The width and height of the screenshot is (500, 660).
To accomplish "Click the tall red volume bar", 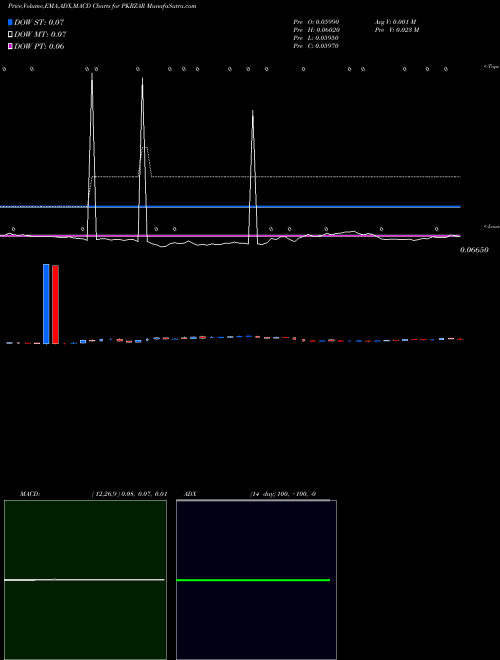I will (55, 305).
